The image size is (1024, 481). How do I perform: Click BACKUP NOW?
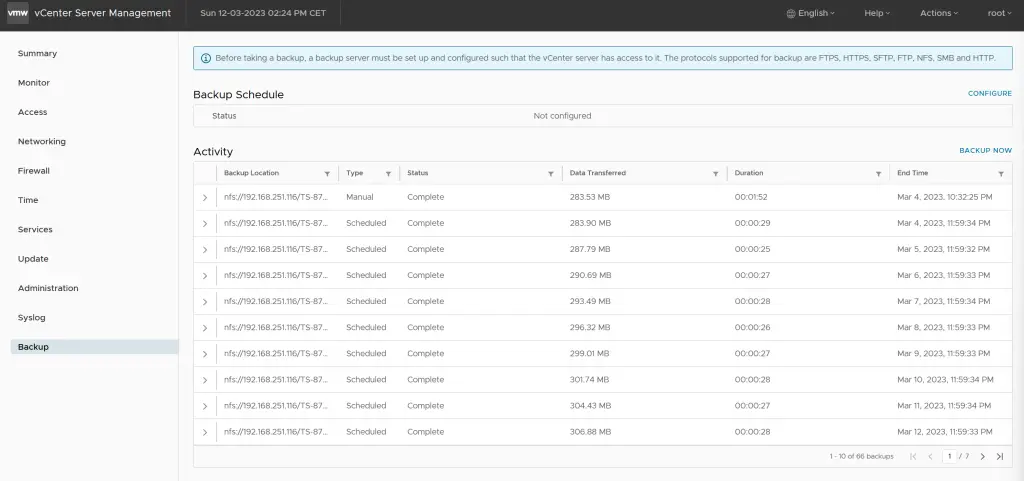pos(985,150)
